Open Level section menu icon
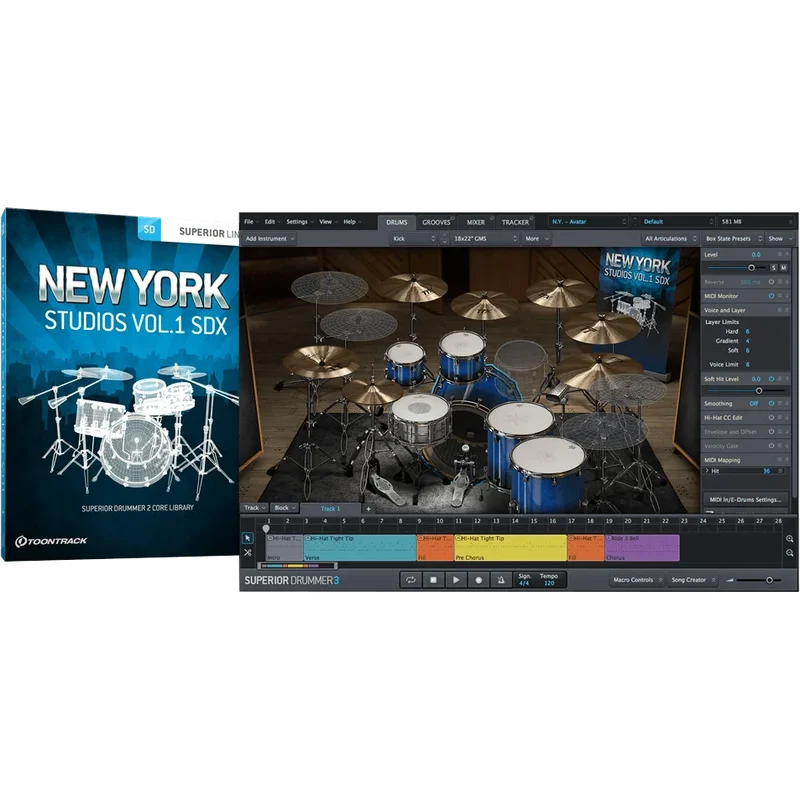The width and height of the screenshot is (800, 800). click(780, 254)
